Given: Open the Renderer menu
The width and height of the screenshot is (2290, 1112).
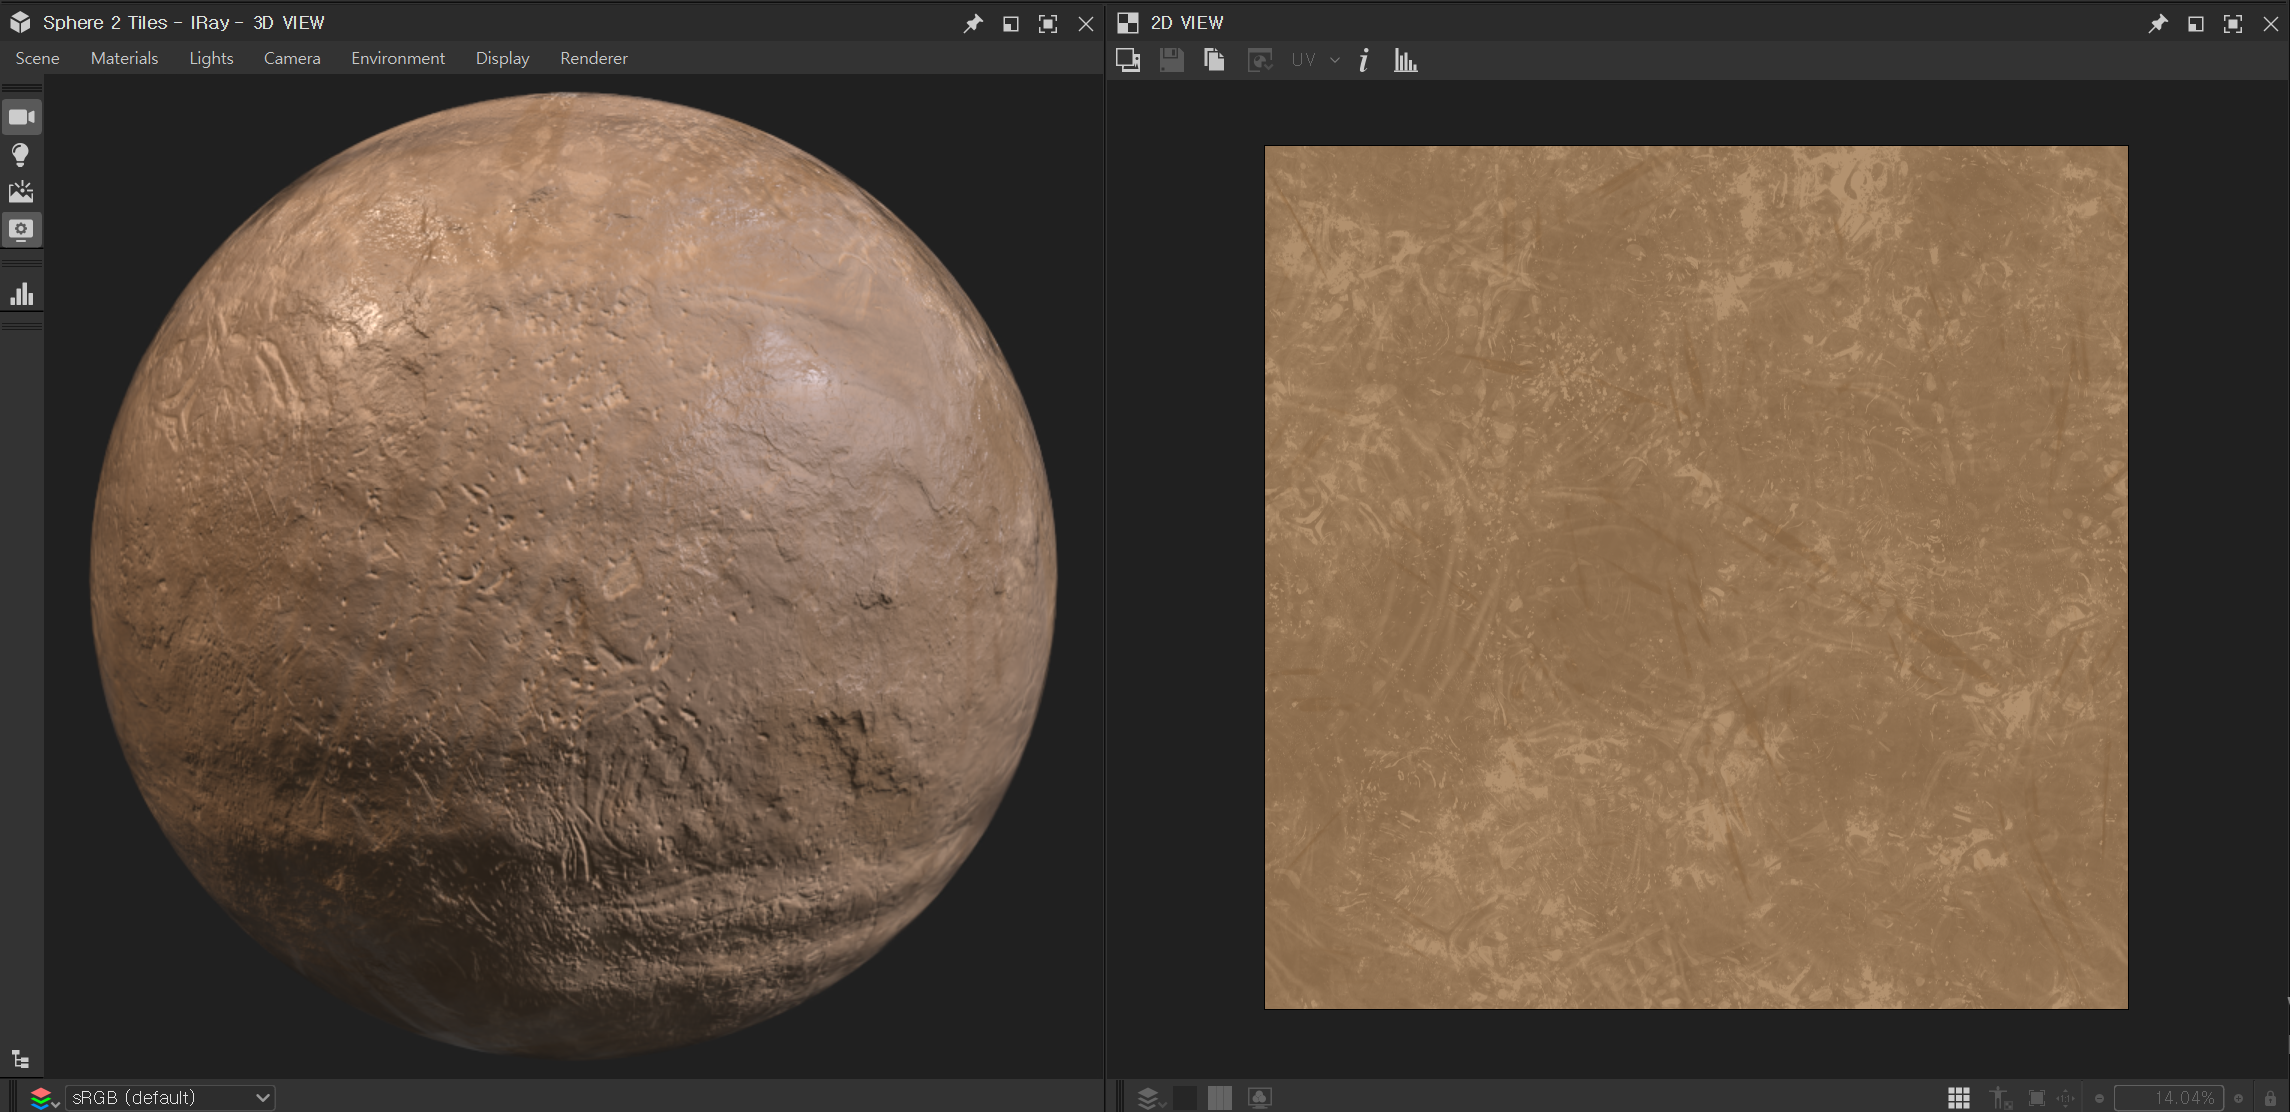Looking at the screenshot, I should point(593,58).
